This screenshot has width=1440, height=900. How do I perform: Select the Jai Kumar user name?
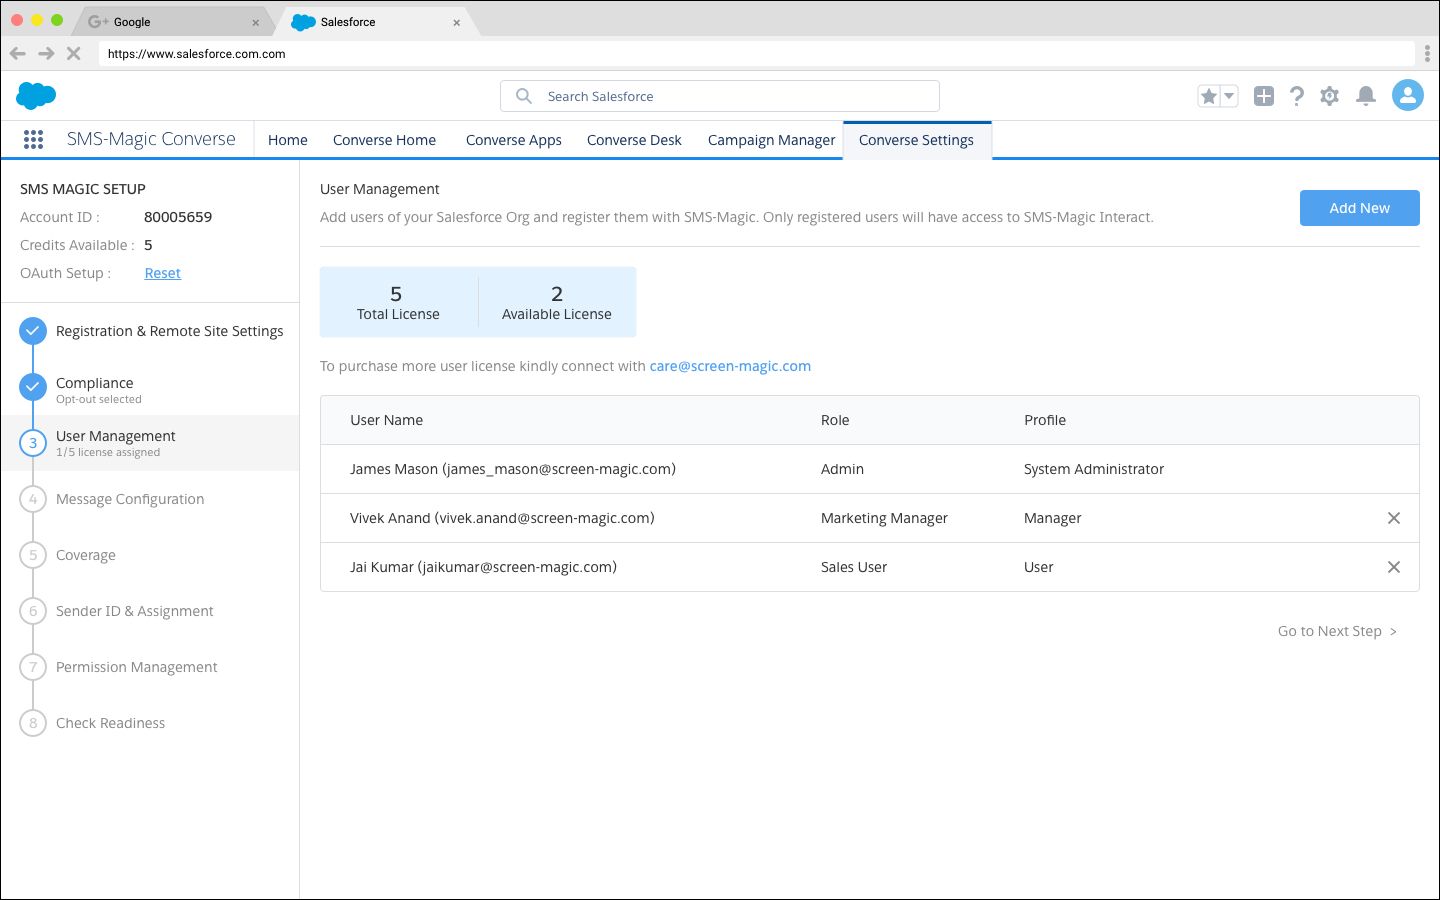(x=483, y=567)
